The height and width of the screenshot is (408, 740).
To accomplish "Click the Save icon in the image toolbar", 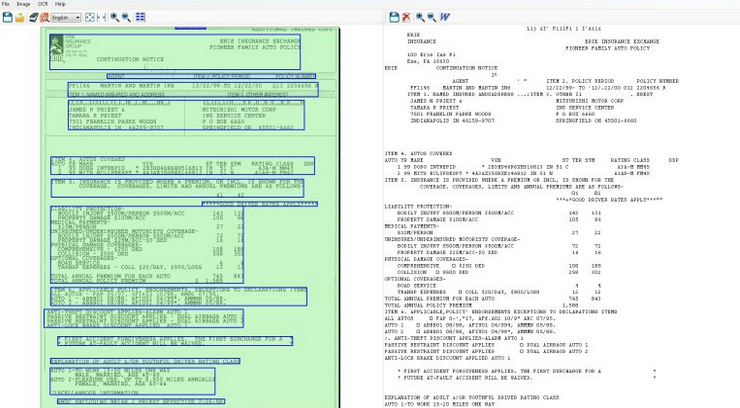I will pos(8,17).
